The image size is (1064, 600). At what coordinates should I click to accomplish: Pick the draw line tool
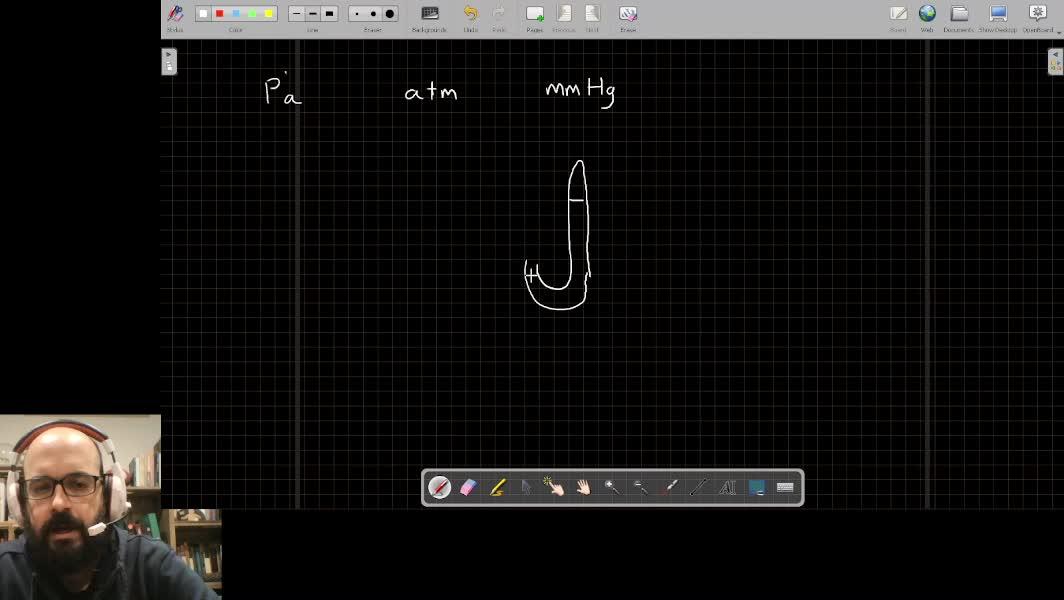pos(699,487)
